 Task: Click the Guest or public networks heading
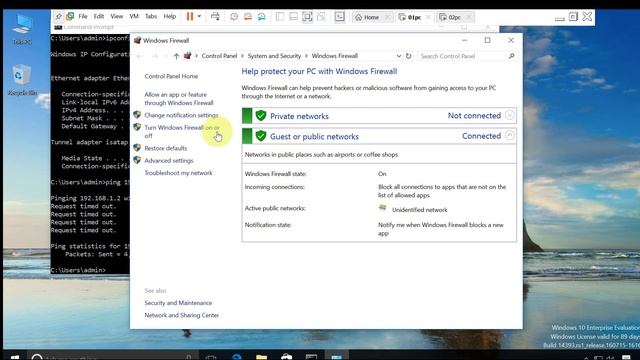[314, 137]
